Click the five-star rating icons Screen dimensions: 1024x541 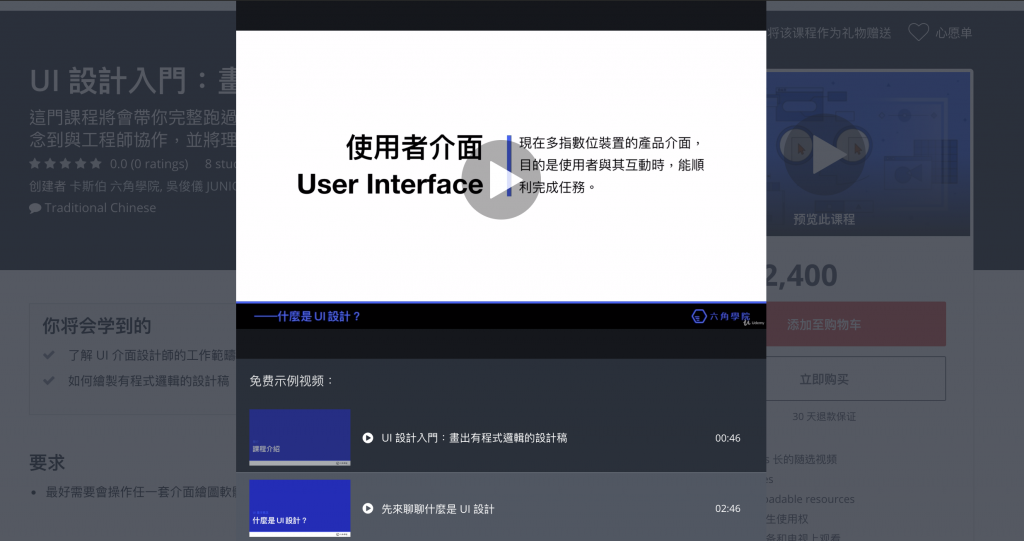click(65, 163)
